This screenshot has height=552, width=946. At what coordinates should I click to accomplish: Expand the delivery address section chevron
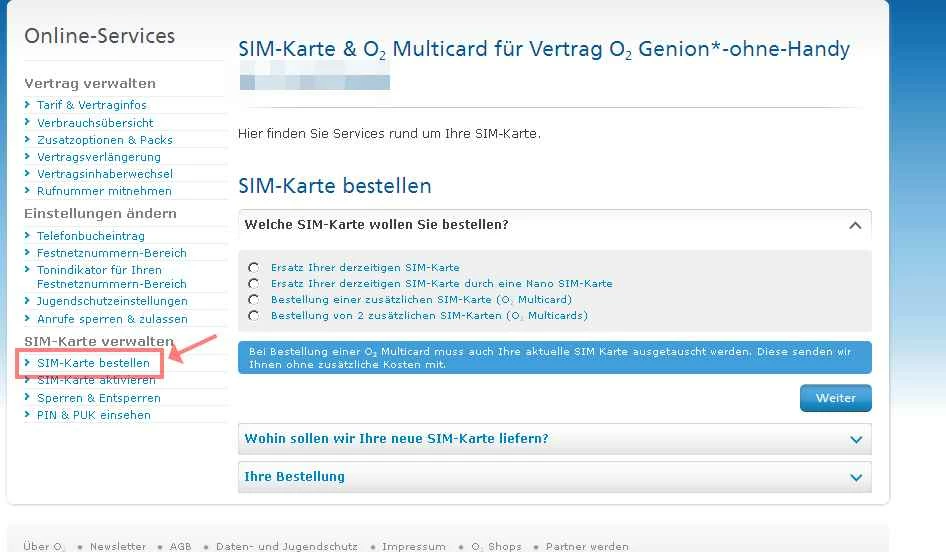click(855, 439)
